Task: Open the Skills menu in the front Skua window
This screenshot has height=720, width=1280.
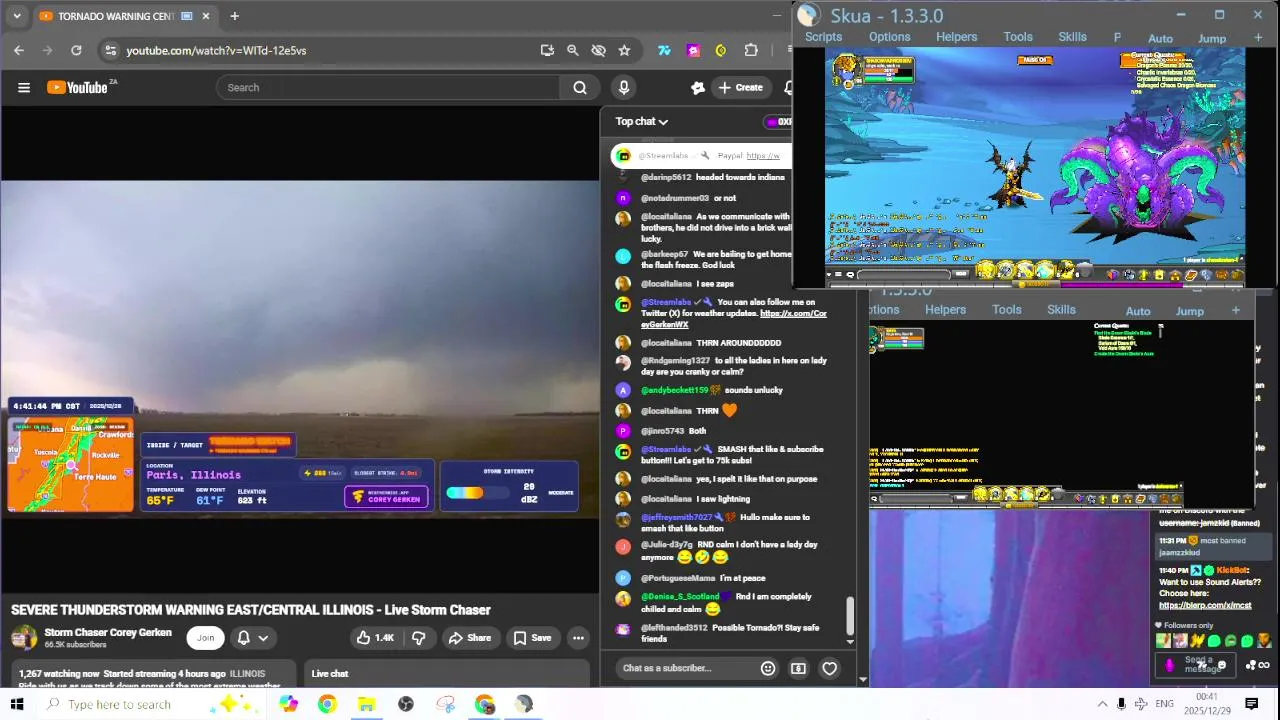Action: pos(1072,37)
